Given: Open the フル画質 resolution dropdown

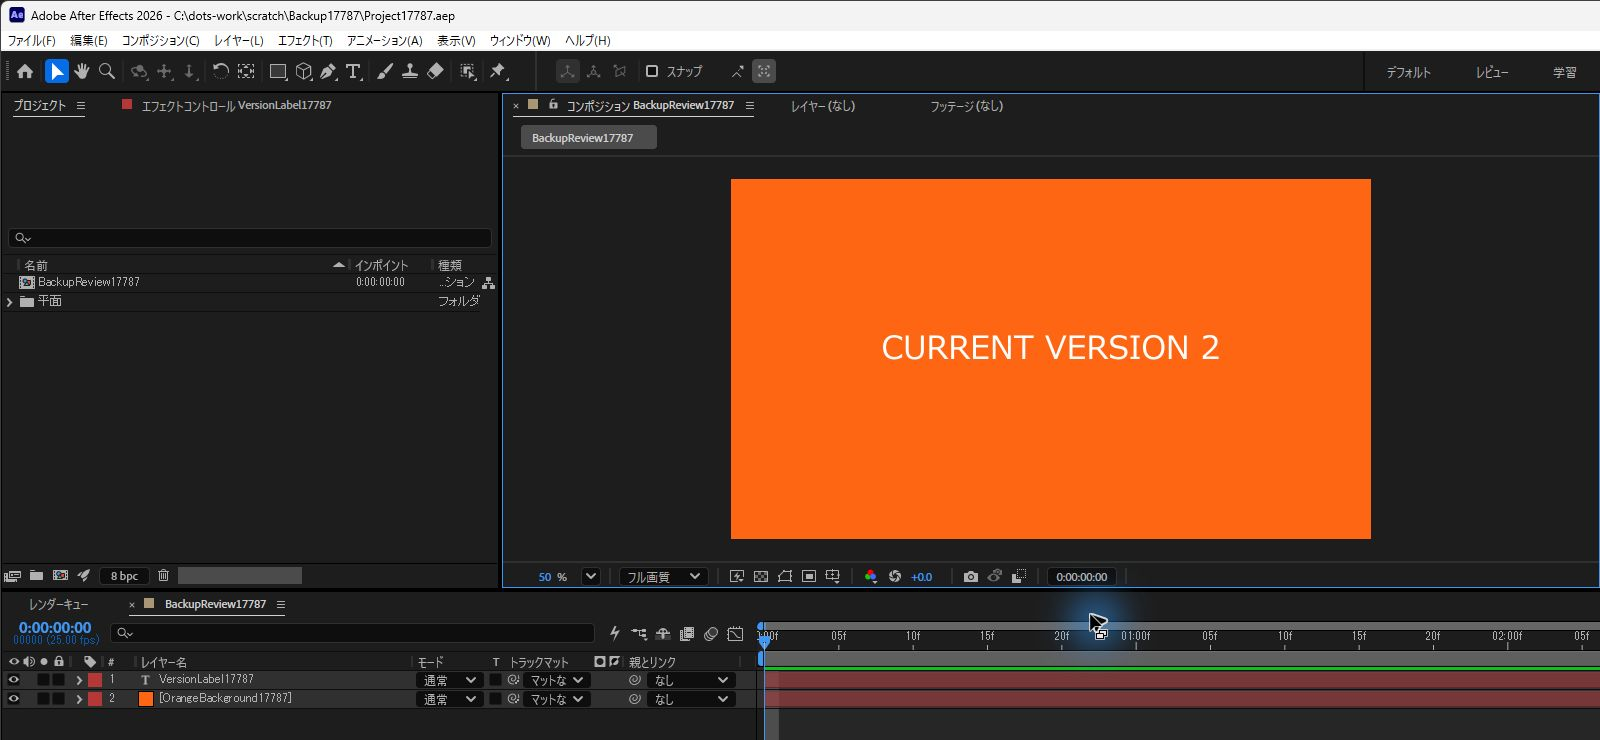Looking at the screenshot, I should tap(663, 576).
